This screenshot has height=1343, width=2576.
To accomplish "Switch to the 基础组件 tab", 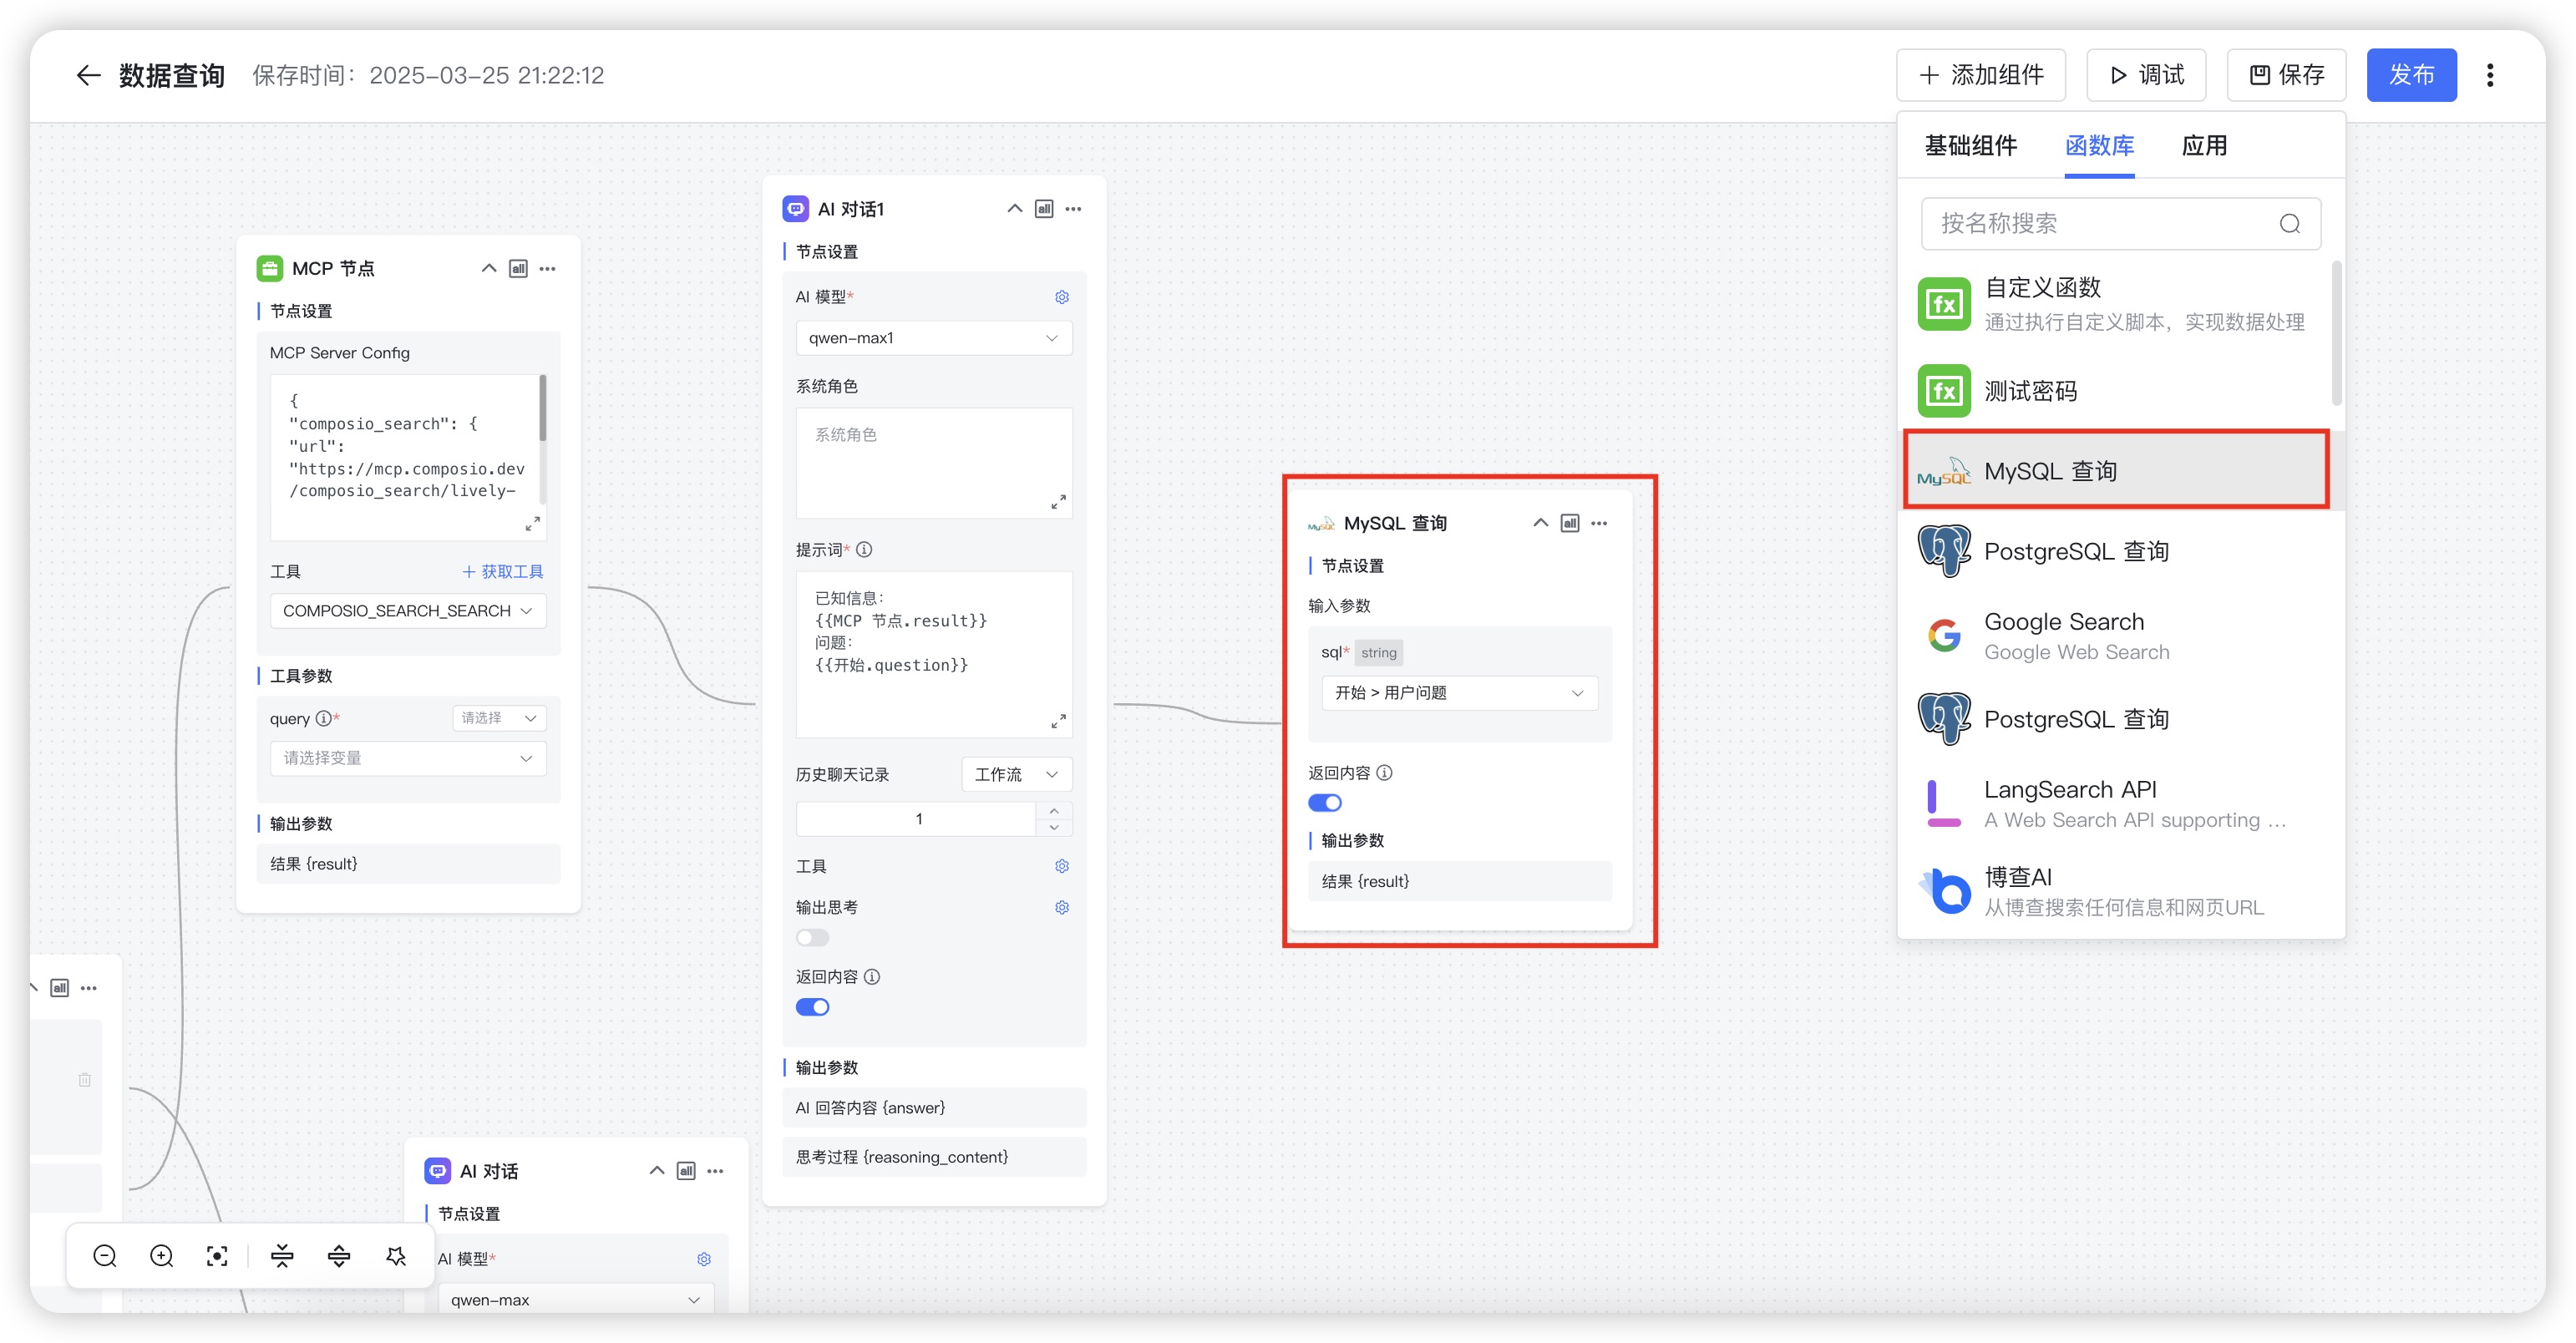I will tap(1970, 146).
